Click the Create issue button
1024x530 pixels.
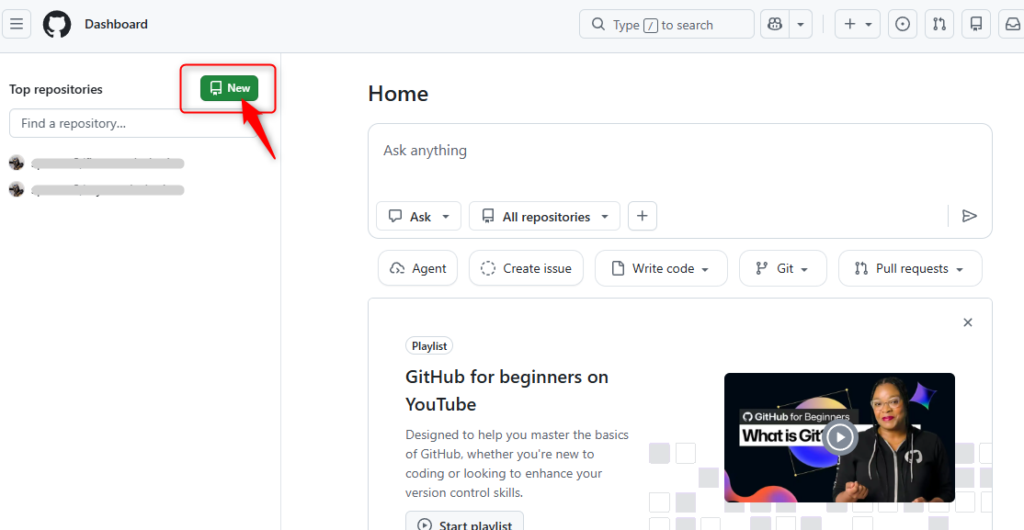pyautogui.click(x=526, y=268)
